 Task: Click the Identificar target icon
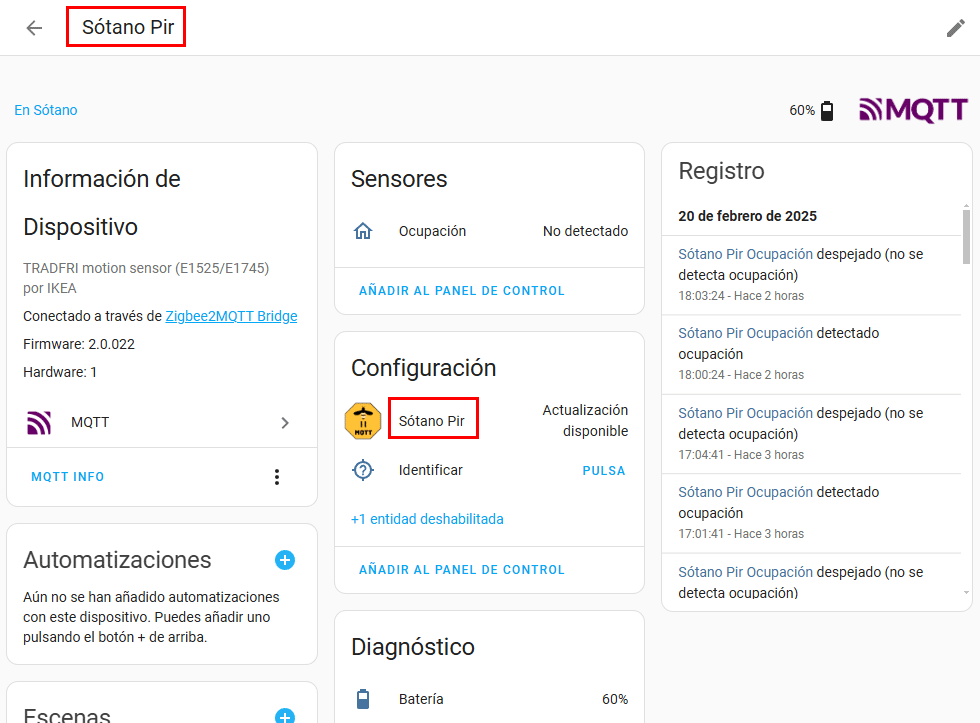[x=363, y=470]
